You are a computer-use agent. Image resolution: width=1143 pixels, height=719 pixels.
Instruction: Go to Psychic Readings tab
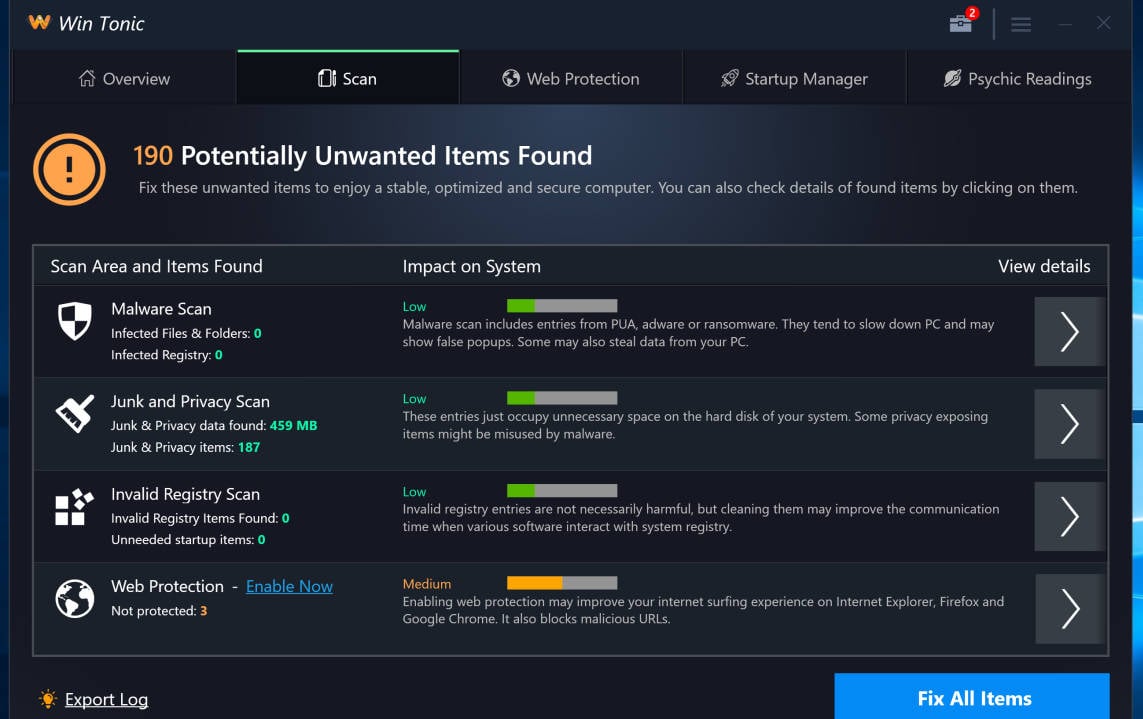click(x=1017, y=79)
